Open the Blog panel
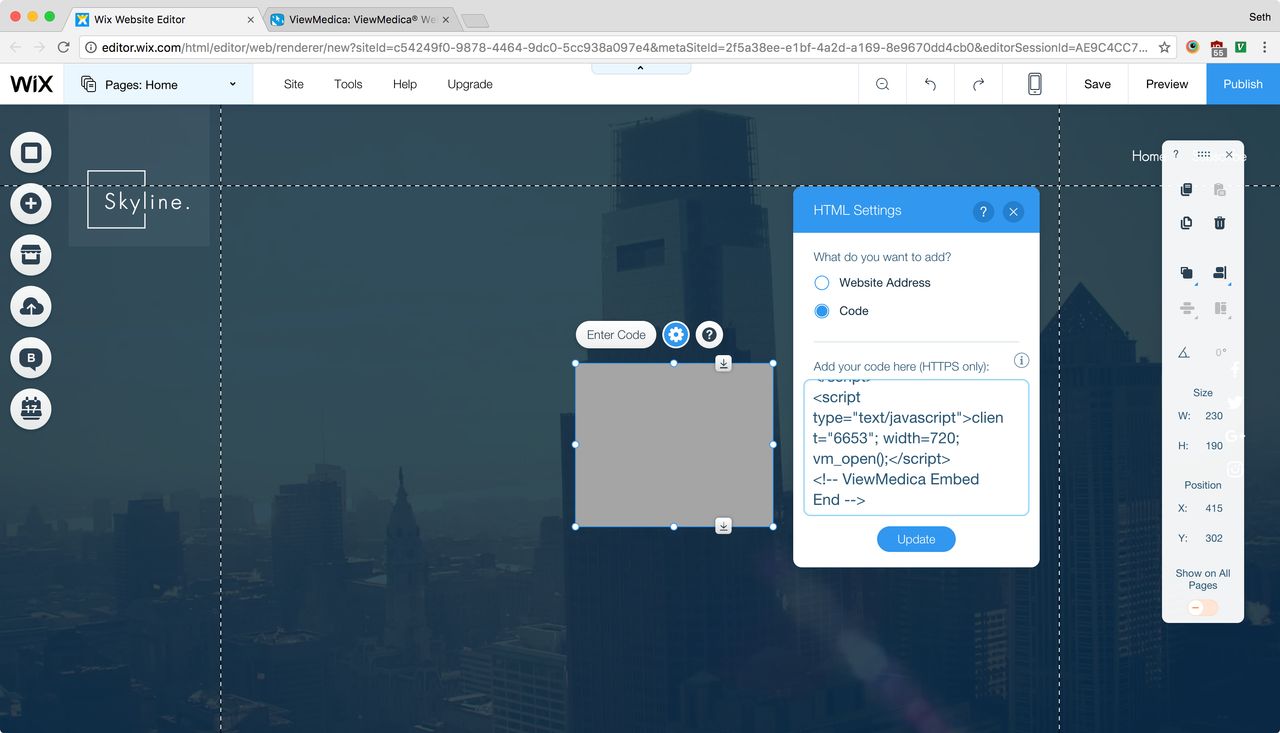1280x733 pixels. [30, 357]
